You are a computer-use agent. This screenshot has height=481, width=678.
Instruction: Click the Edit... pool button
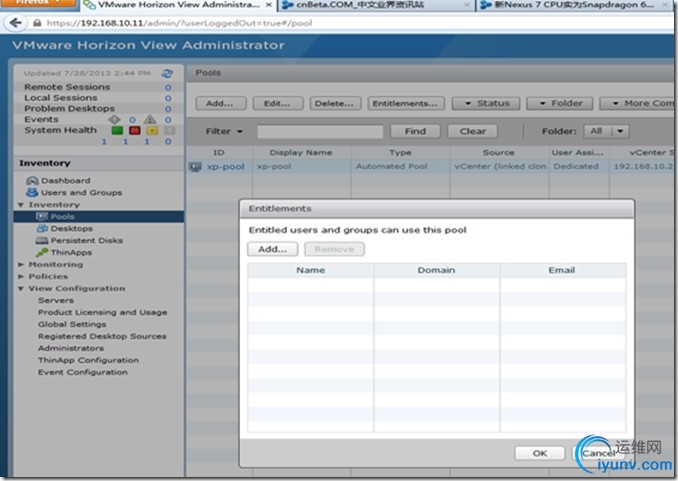pyautogui.click(x=278, y=103)
